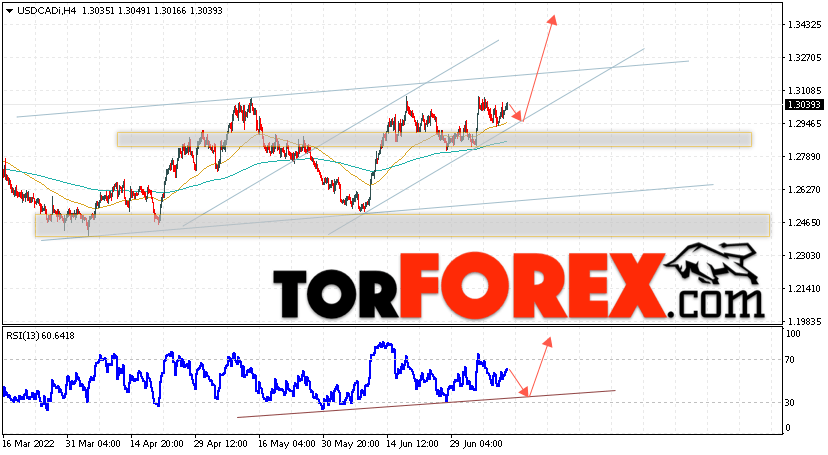Viewport: 828px width, 455px height.
Task: Open the USDCADi symbol dropdown arrow
Action: coord(9,11)
